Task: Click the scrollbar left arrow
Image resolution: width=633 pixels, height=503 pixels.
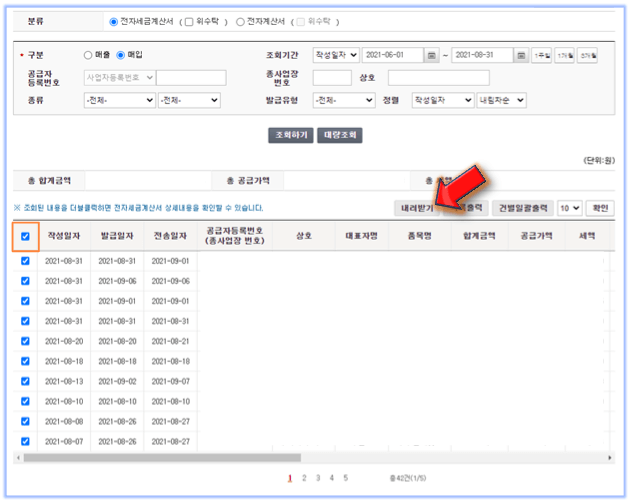Action: tap(18, 458)
